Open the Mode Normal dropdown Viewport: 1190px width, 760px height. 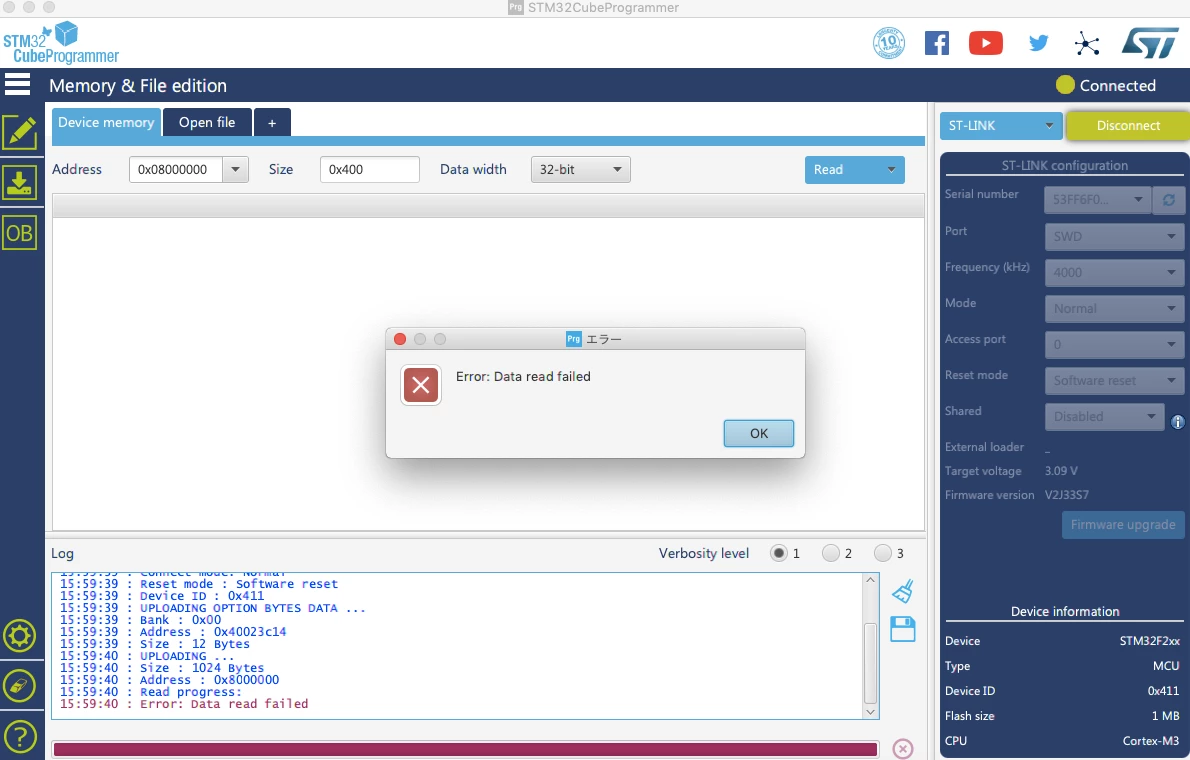(x=1114, y=308)
